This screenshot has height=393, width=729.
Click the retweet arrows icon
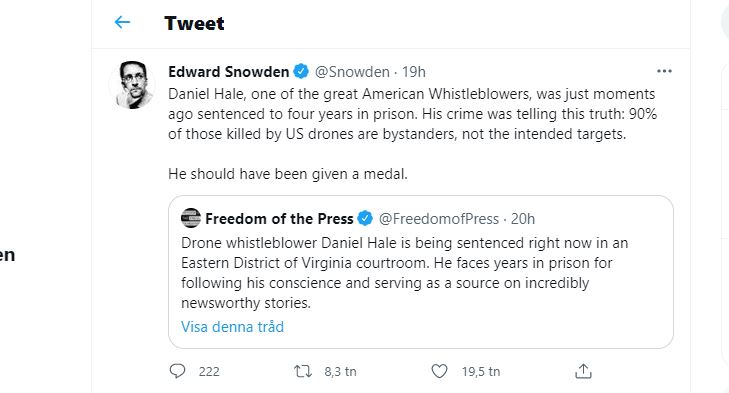click(x=303, y=371)
